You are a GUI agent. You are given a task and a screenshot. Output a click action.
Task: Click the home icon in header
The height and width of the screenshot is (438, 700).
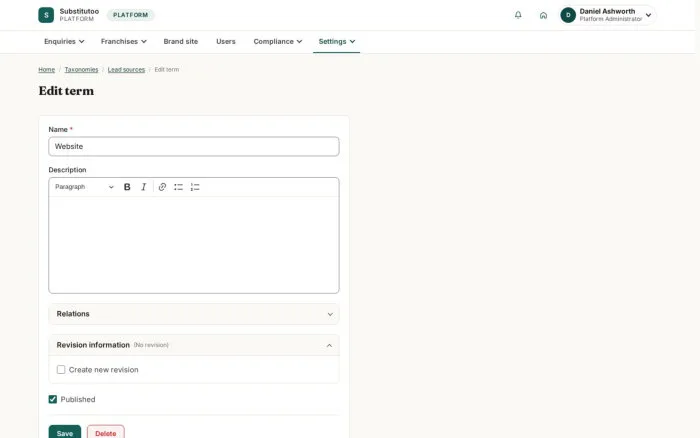(543, 15)
